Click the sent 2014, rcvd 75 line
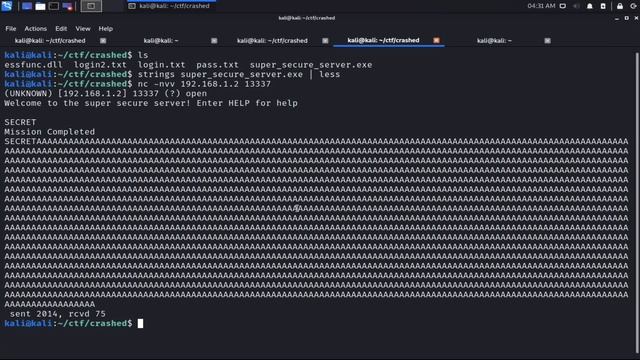 click(58, 314)
